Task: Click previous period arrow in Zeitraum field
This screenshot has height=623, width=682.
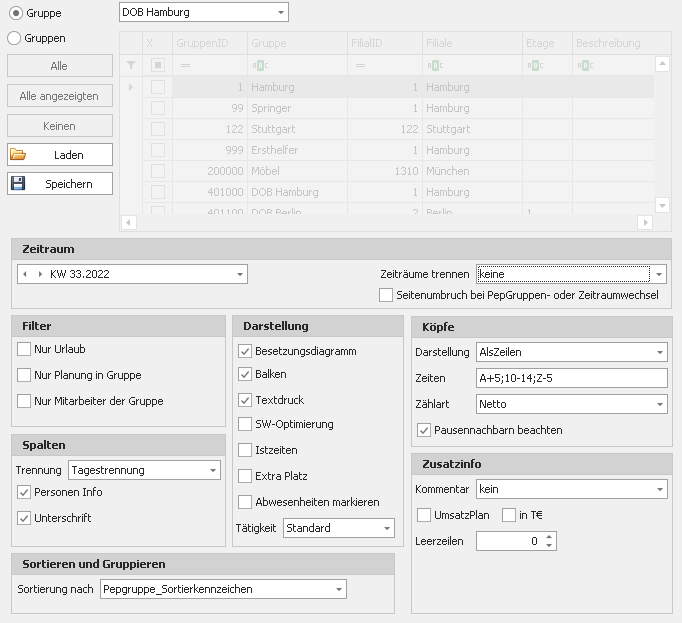Action: click(24, 274)
